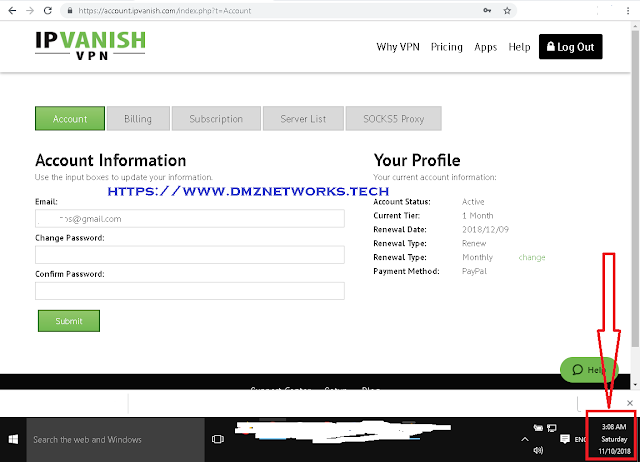Switch to the Billing tab
This screenshot has width=640, height=462.
[138, 118]
